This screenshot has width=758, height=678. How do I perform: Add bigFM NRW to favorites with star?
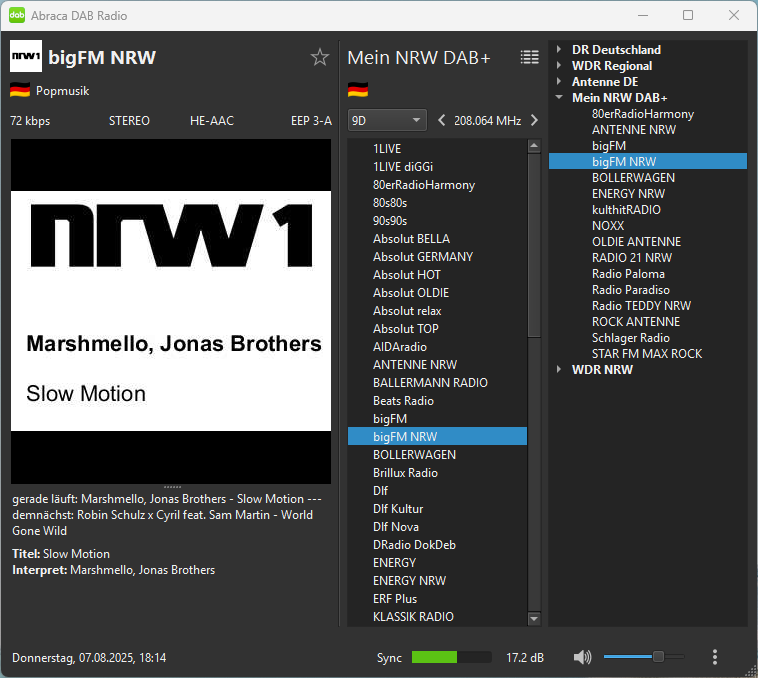320,57
